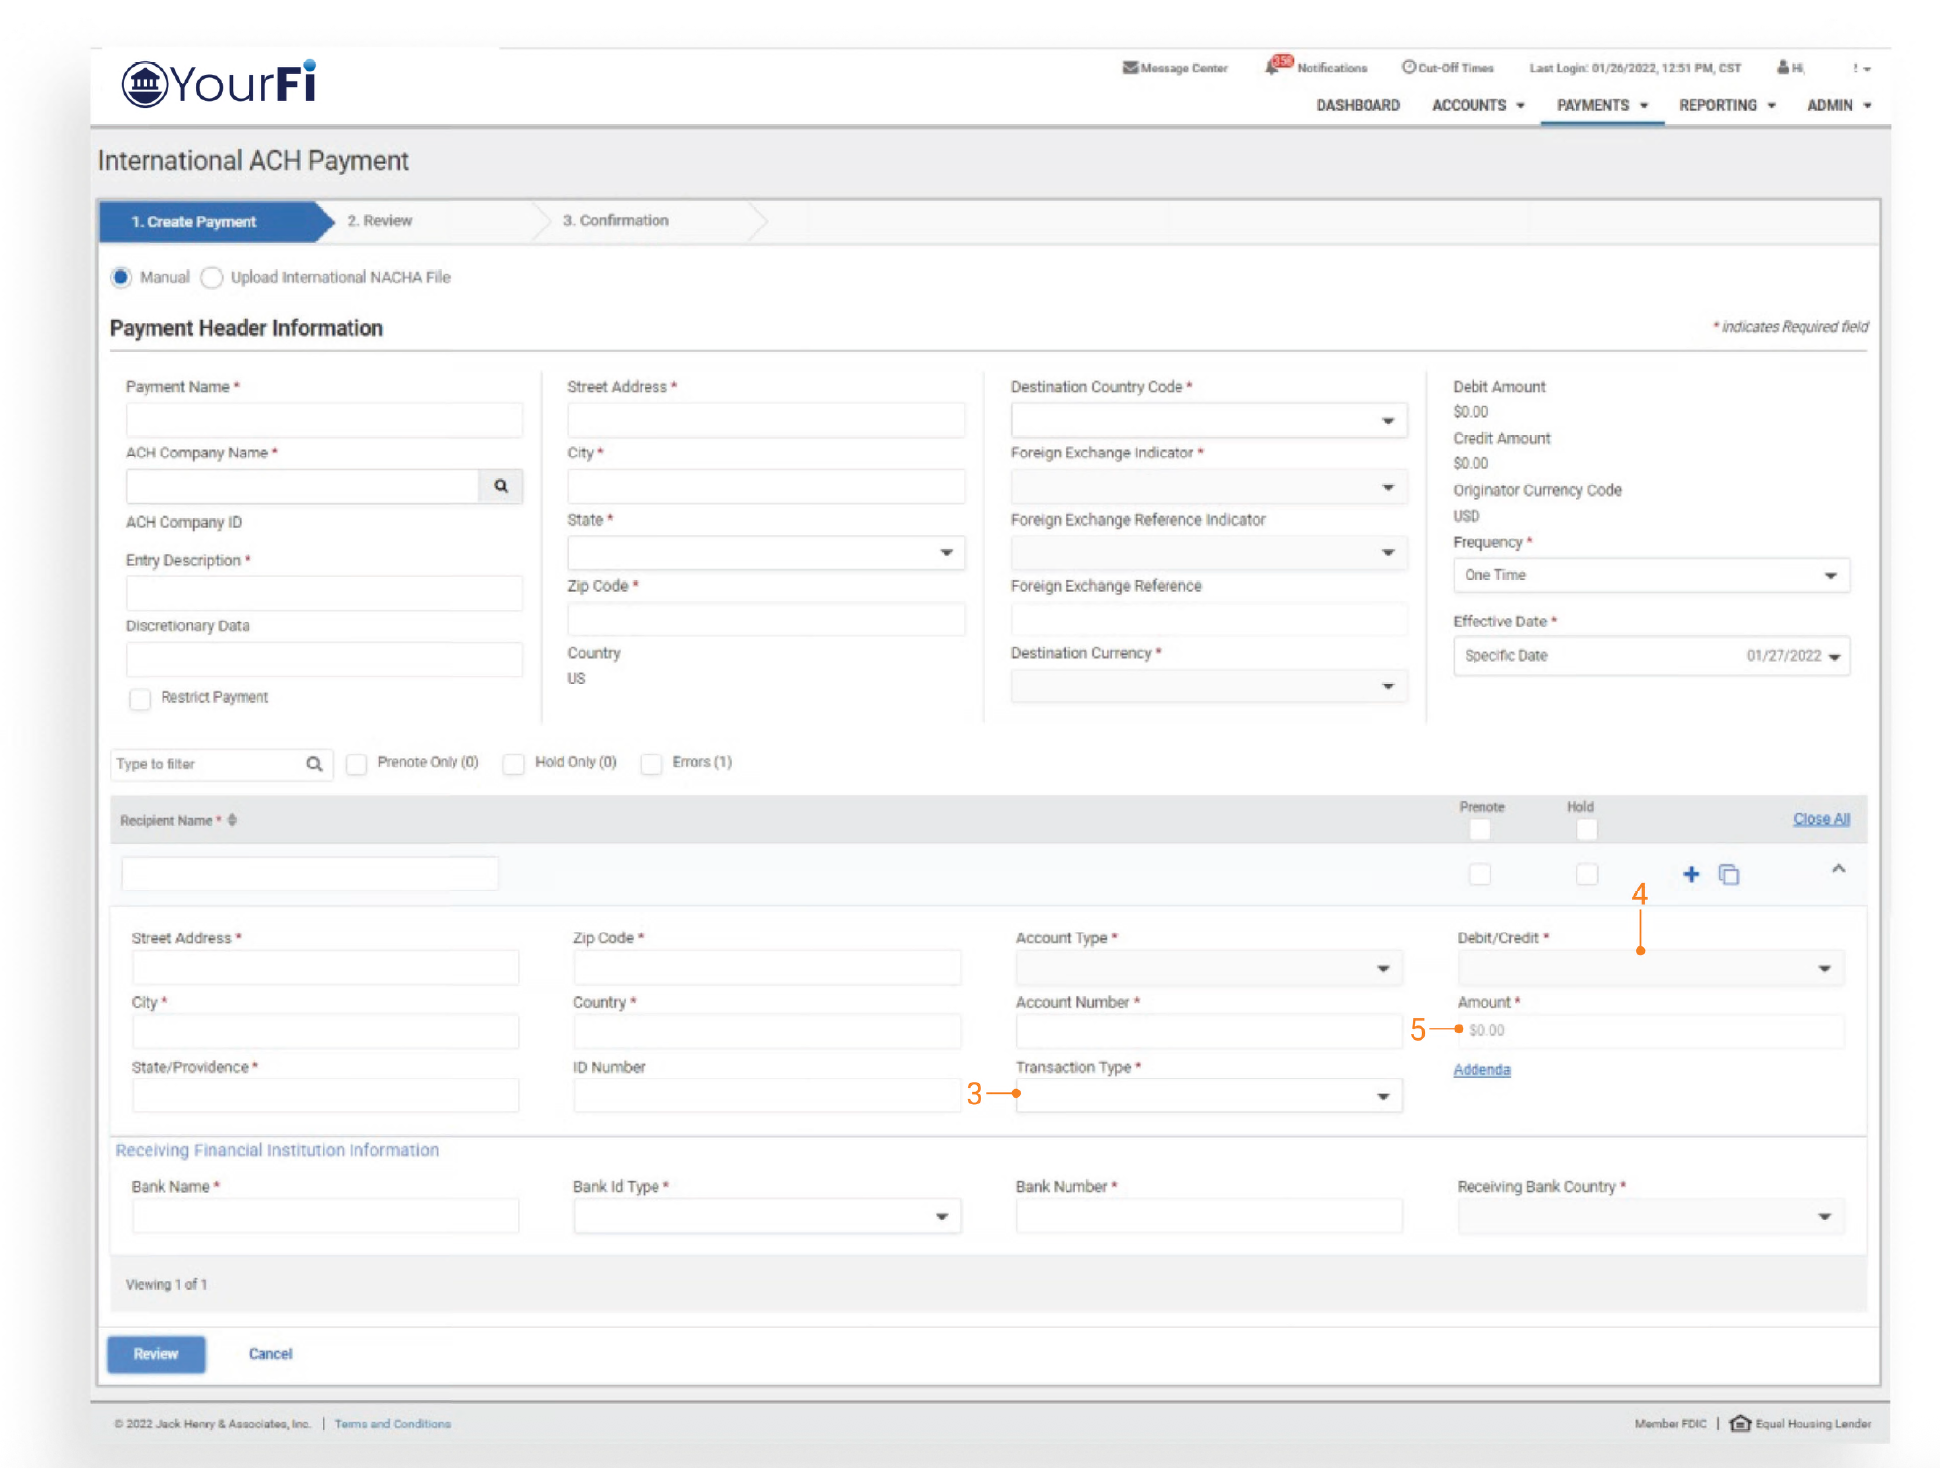Image resolution: width=1940 pixels, height=1468 pixels.
Task: Expand the Frequency dropdown
Action: tap(1650, 575)
